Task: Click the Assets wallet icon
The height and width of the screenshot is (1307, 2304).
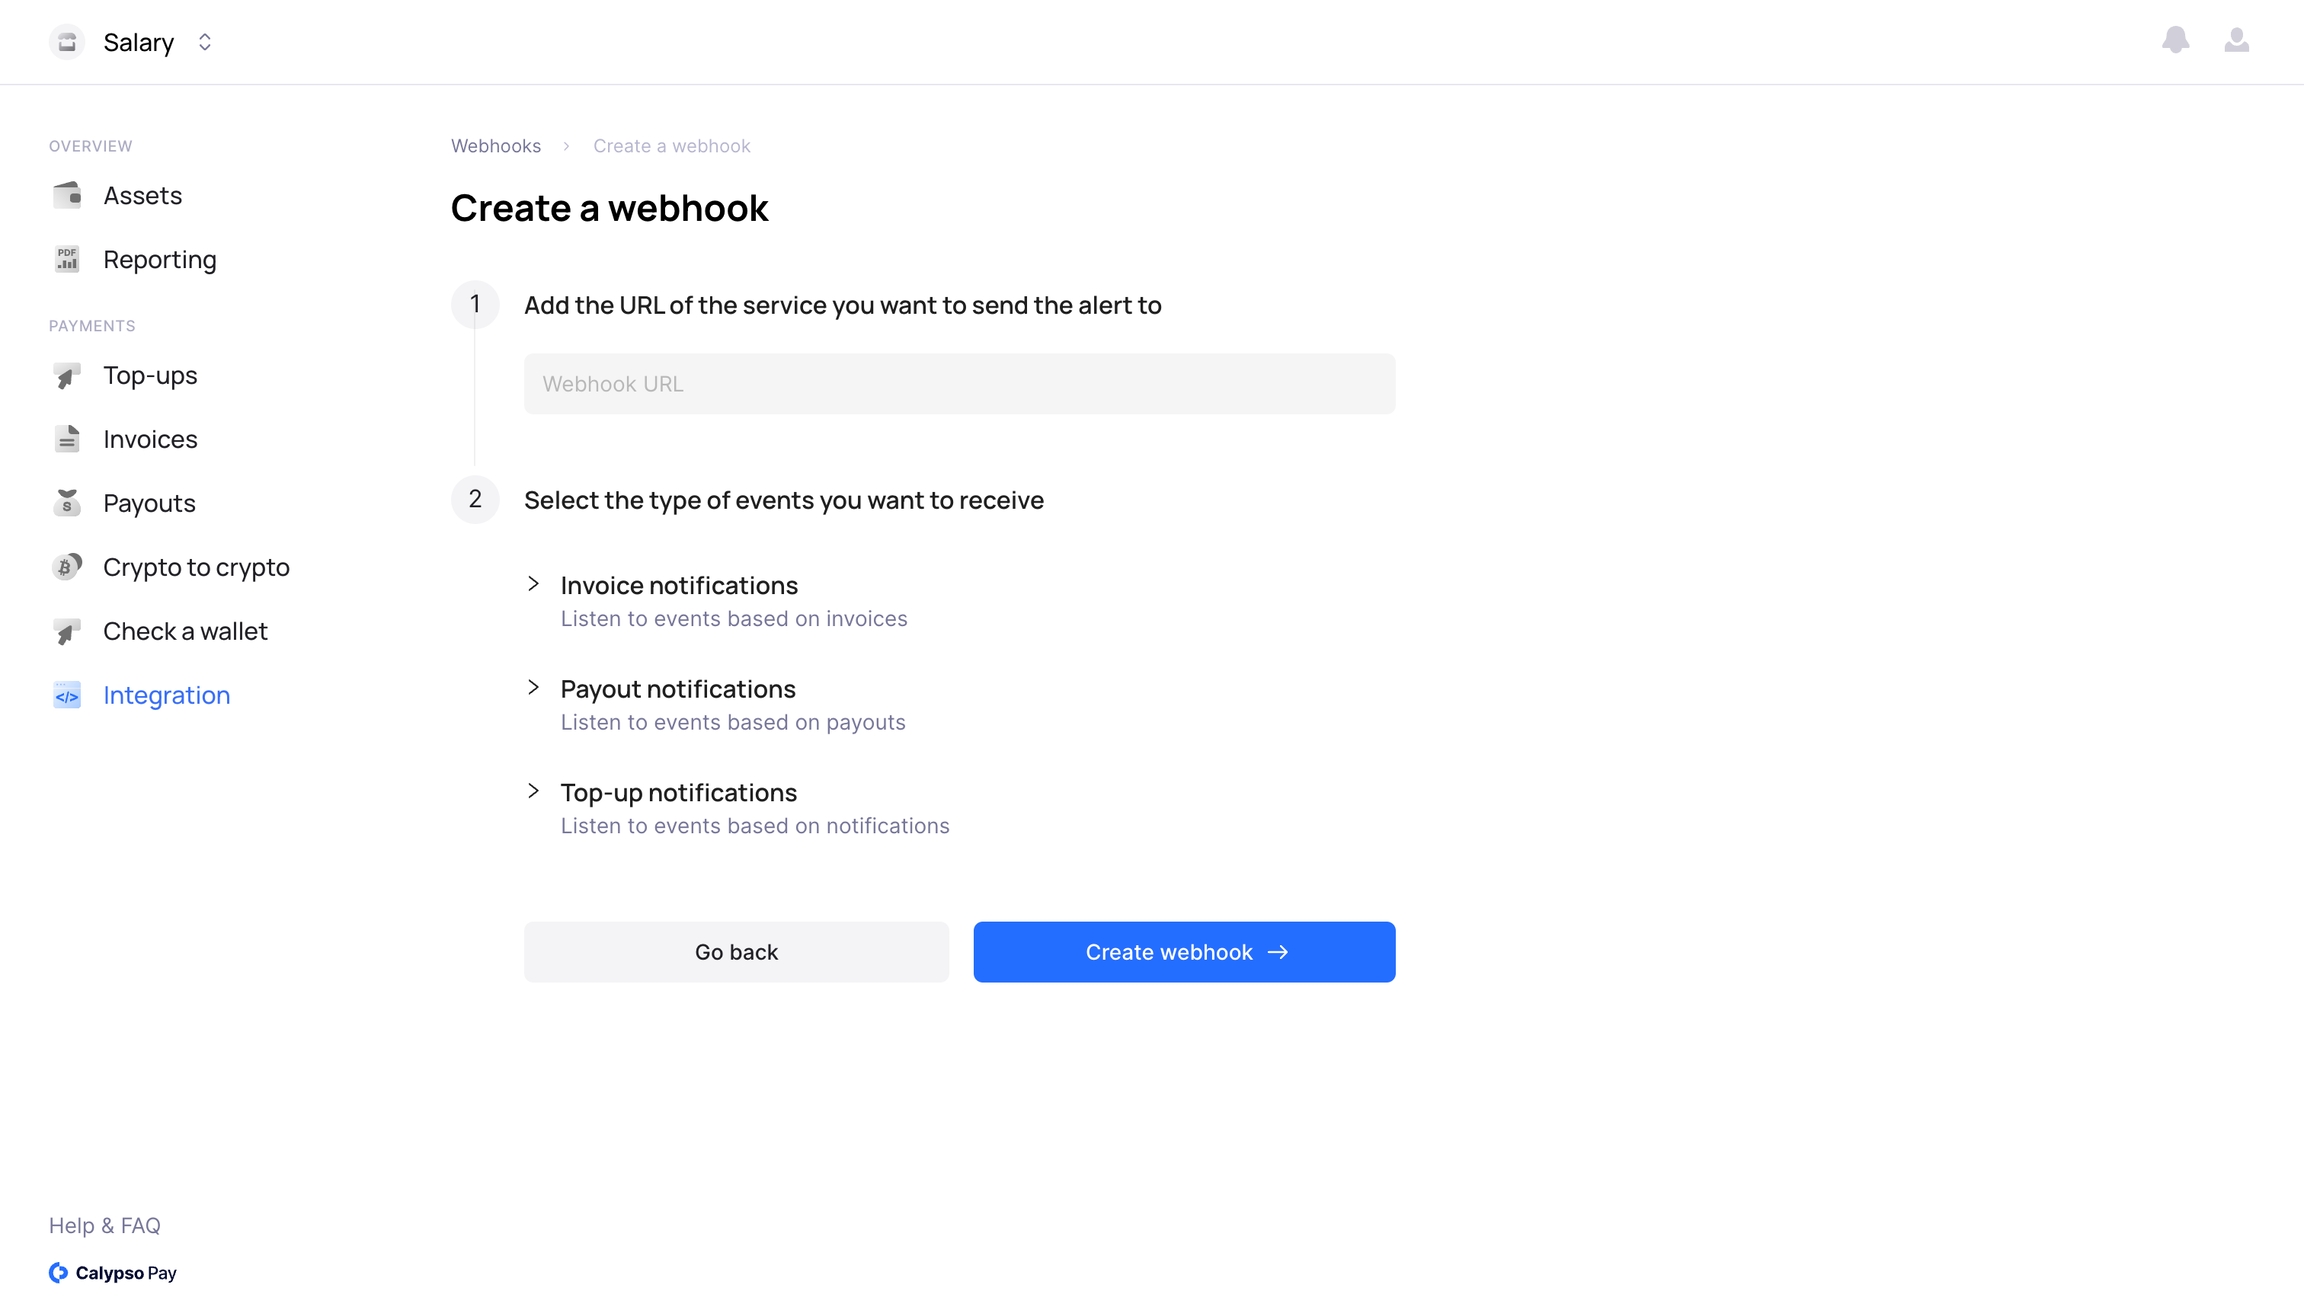Action: coord(67,195)
